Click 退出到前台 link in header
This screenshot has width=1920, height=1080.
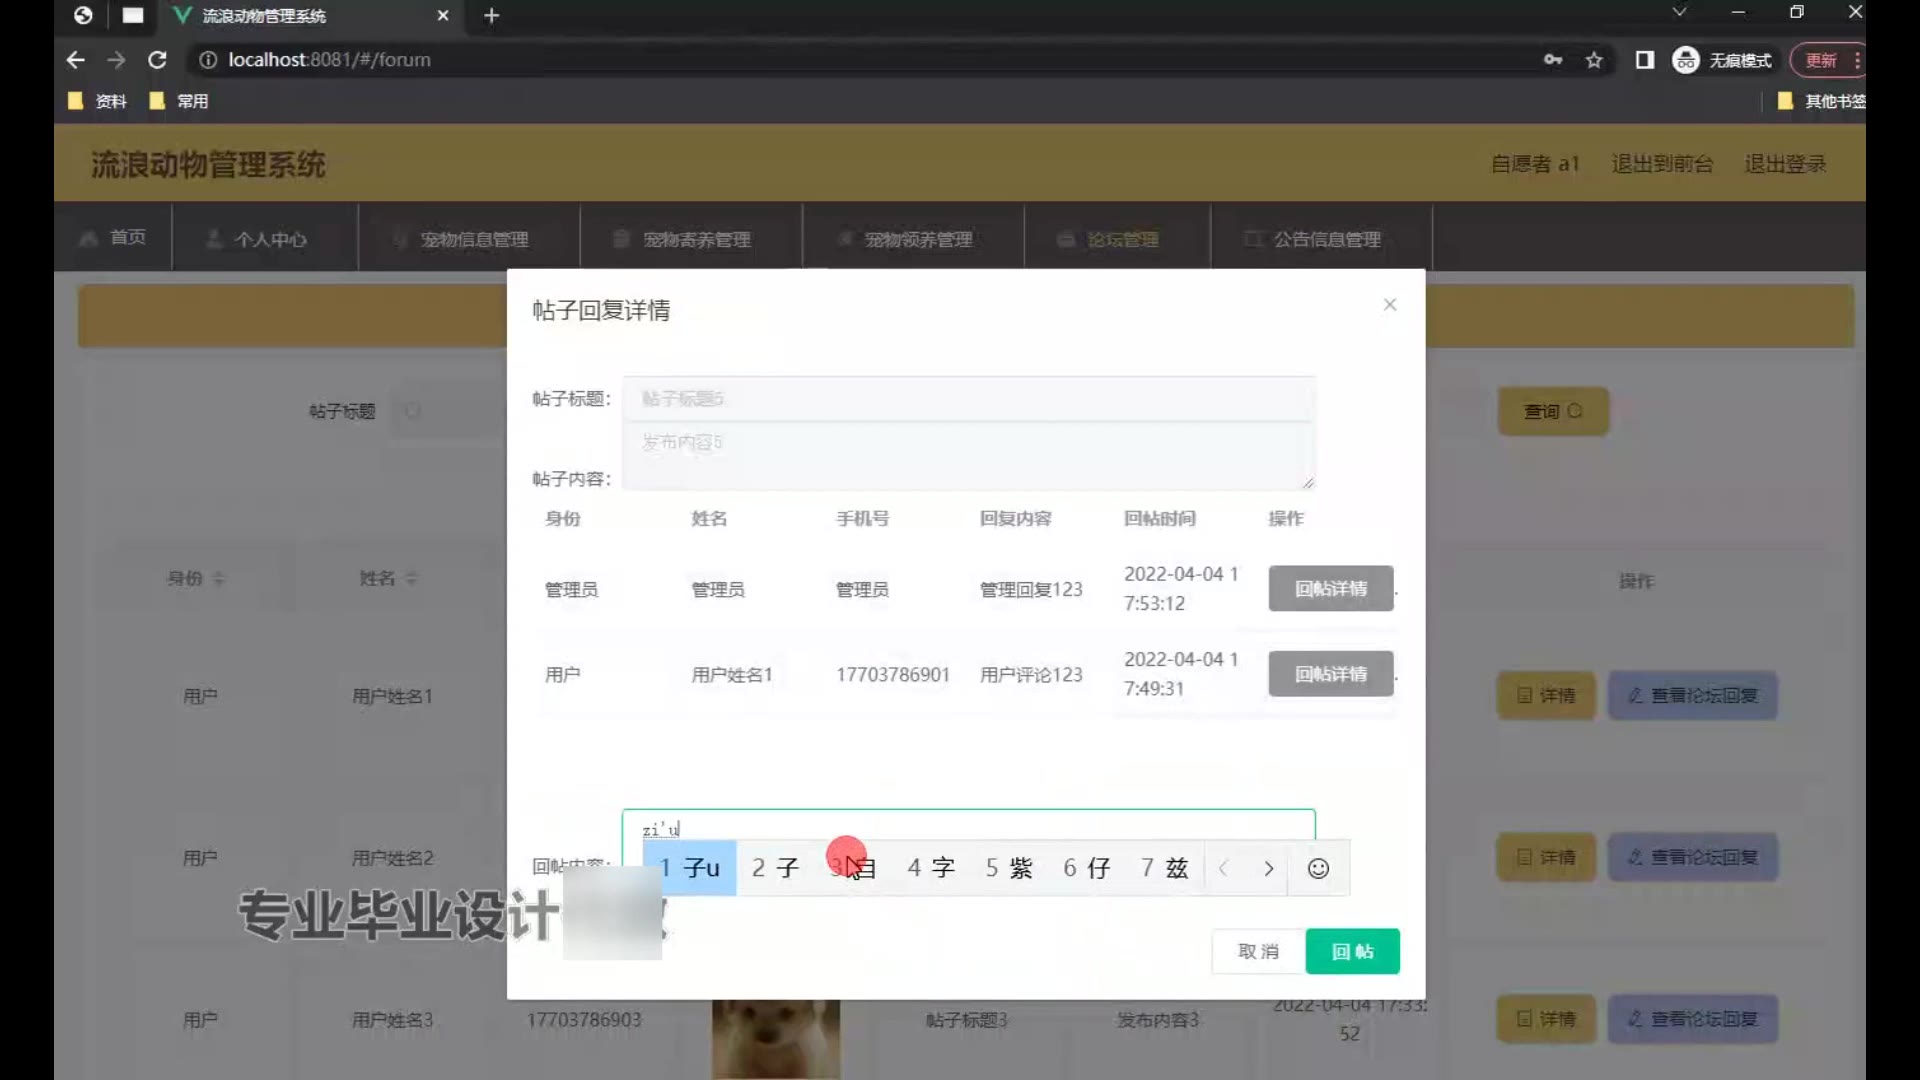click(x=1662, y=164)
